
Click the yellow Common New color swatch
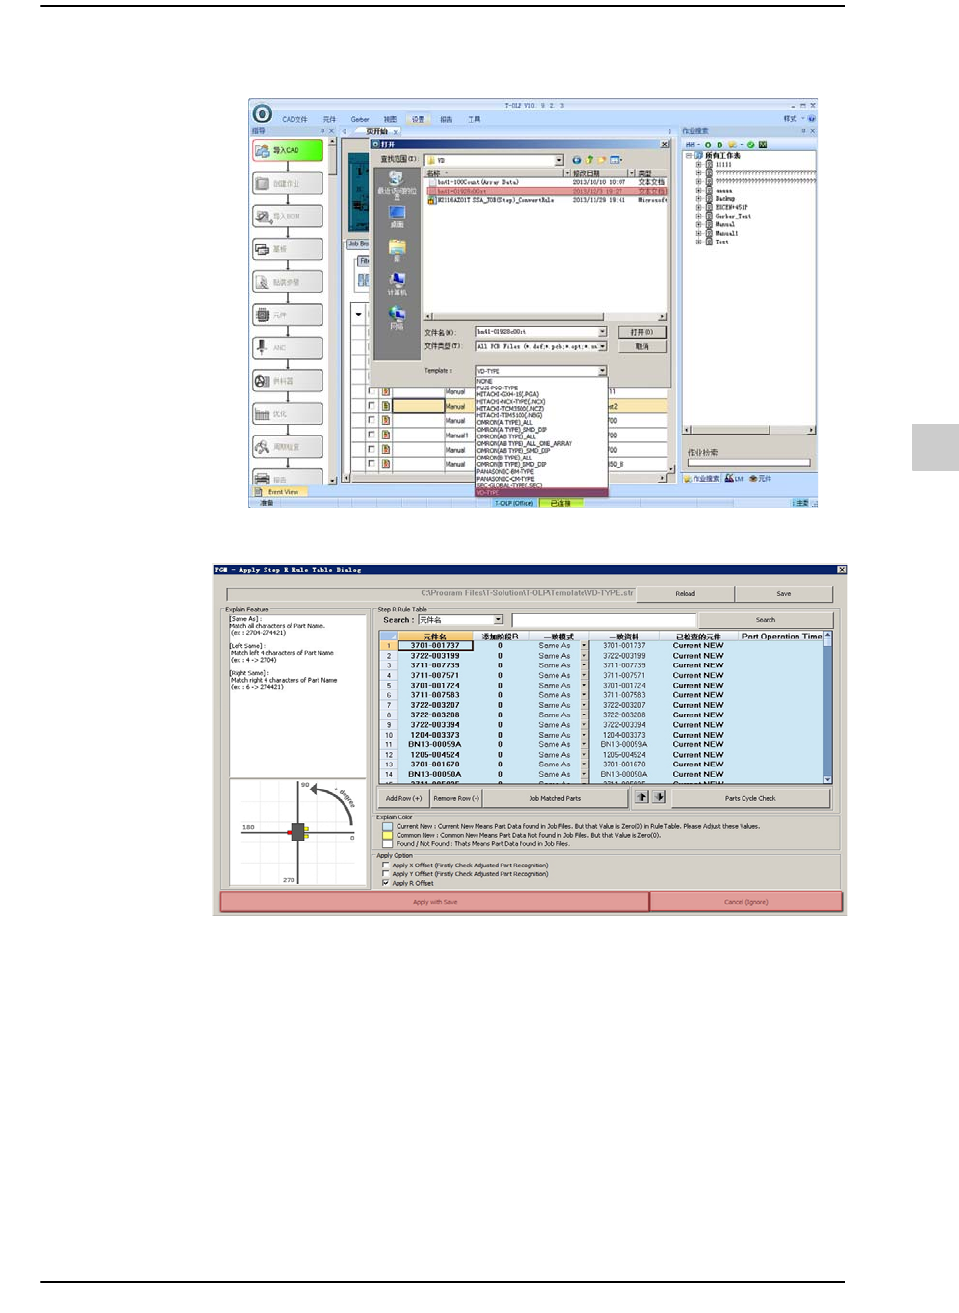pos(388,835)
